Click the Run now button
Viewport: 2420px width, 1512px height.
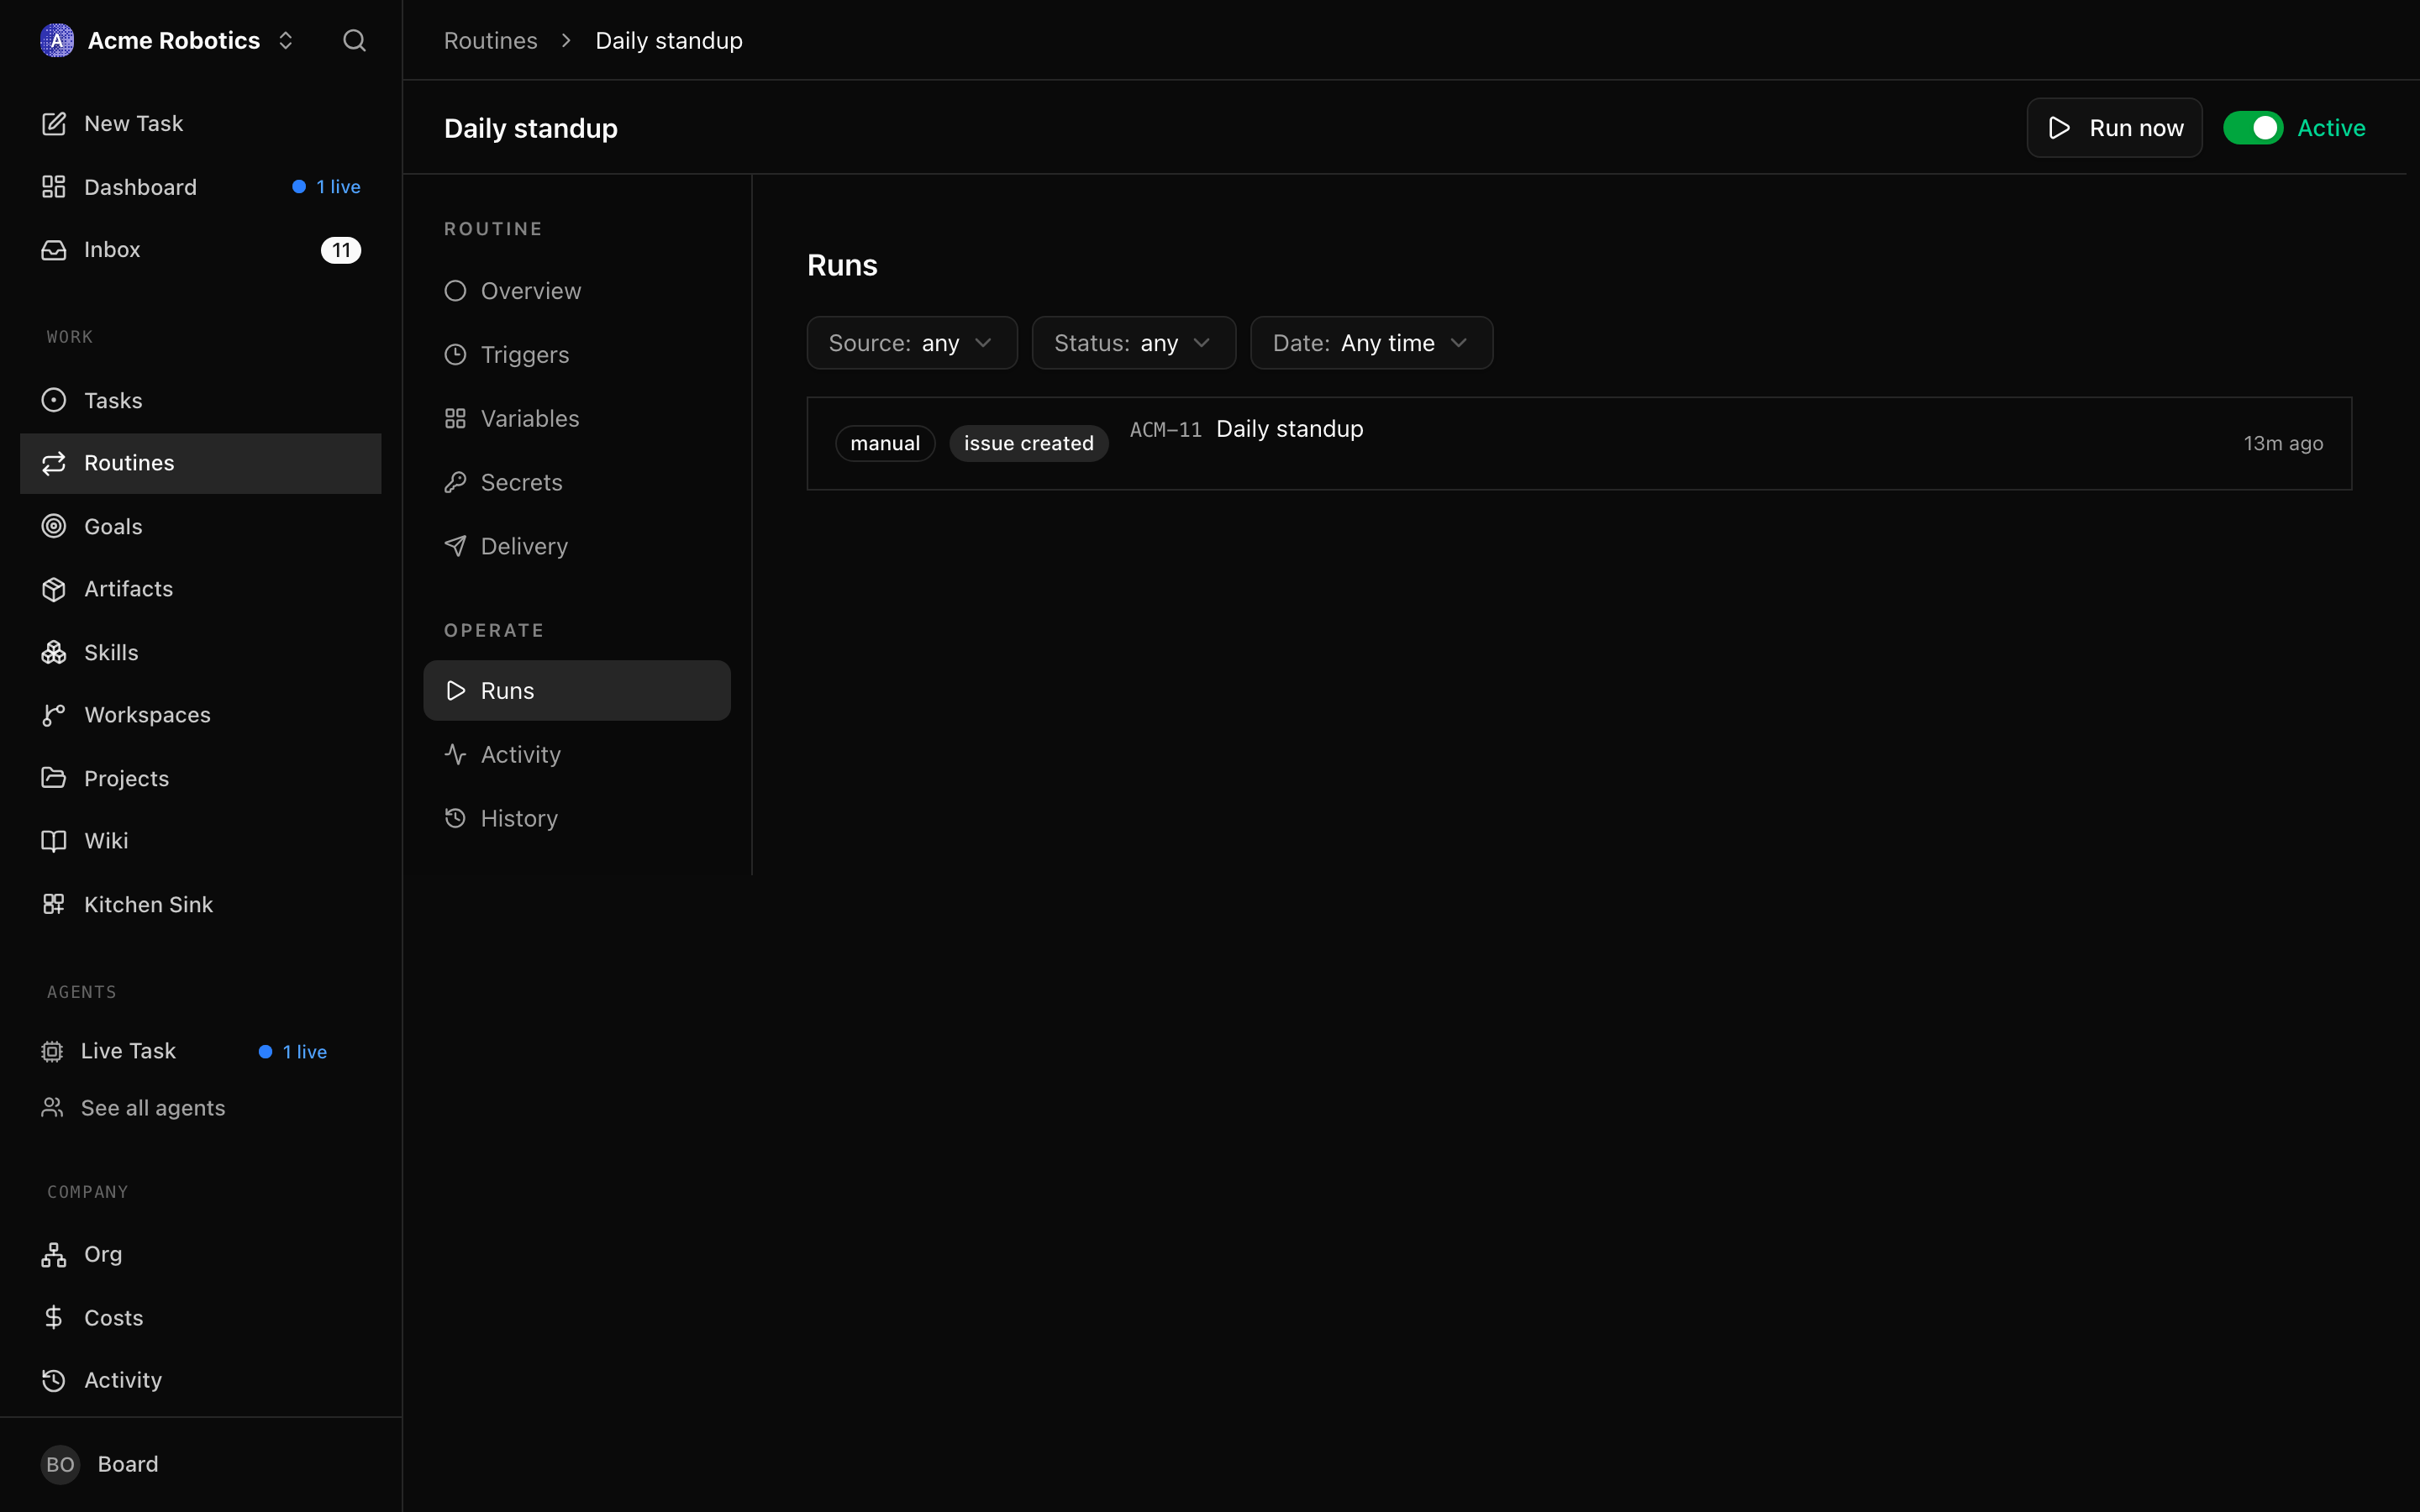point(2114,128)
